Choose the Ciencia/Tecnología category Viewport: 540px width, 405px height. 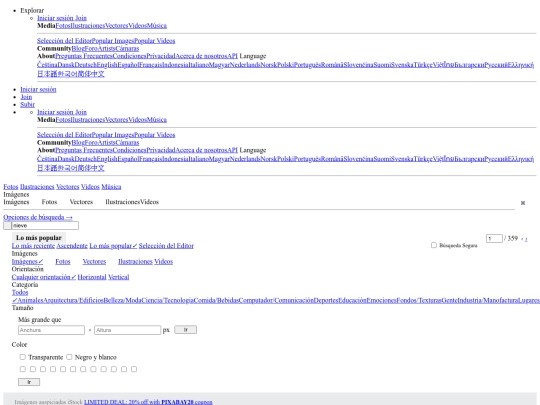(x=167, y=300)
